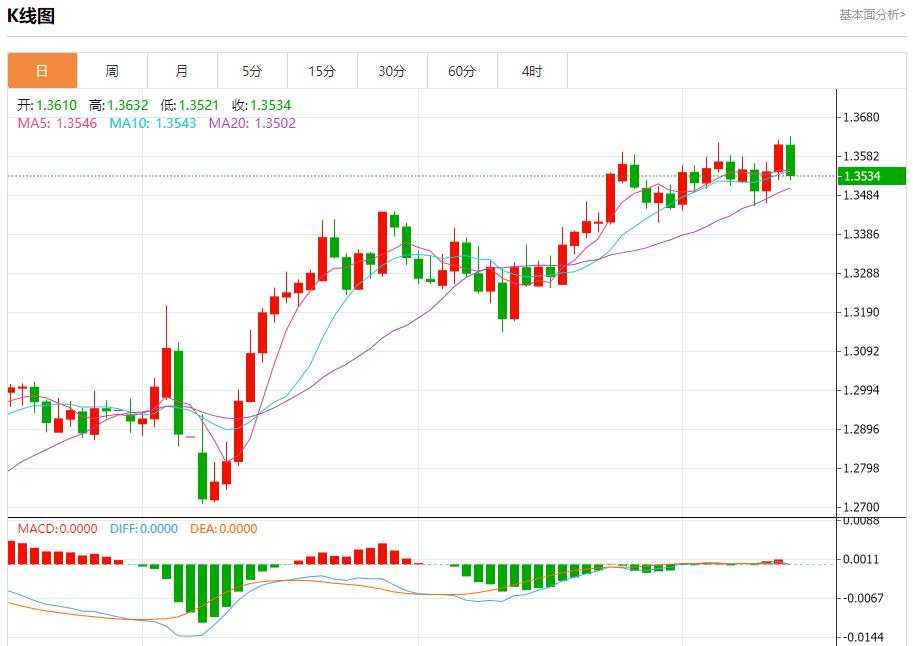Viewport: 913px width, 646px height.
Task: Click the MACD value label
Action: coord(56,529)
